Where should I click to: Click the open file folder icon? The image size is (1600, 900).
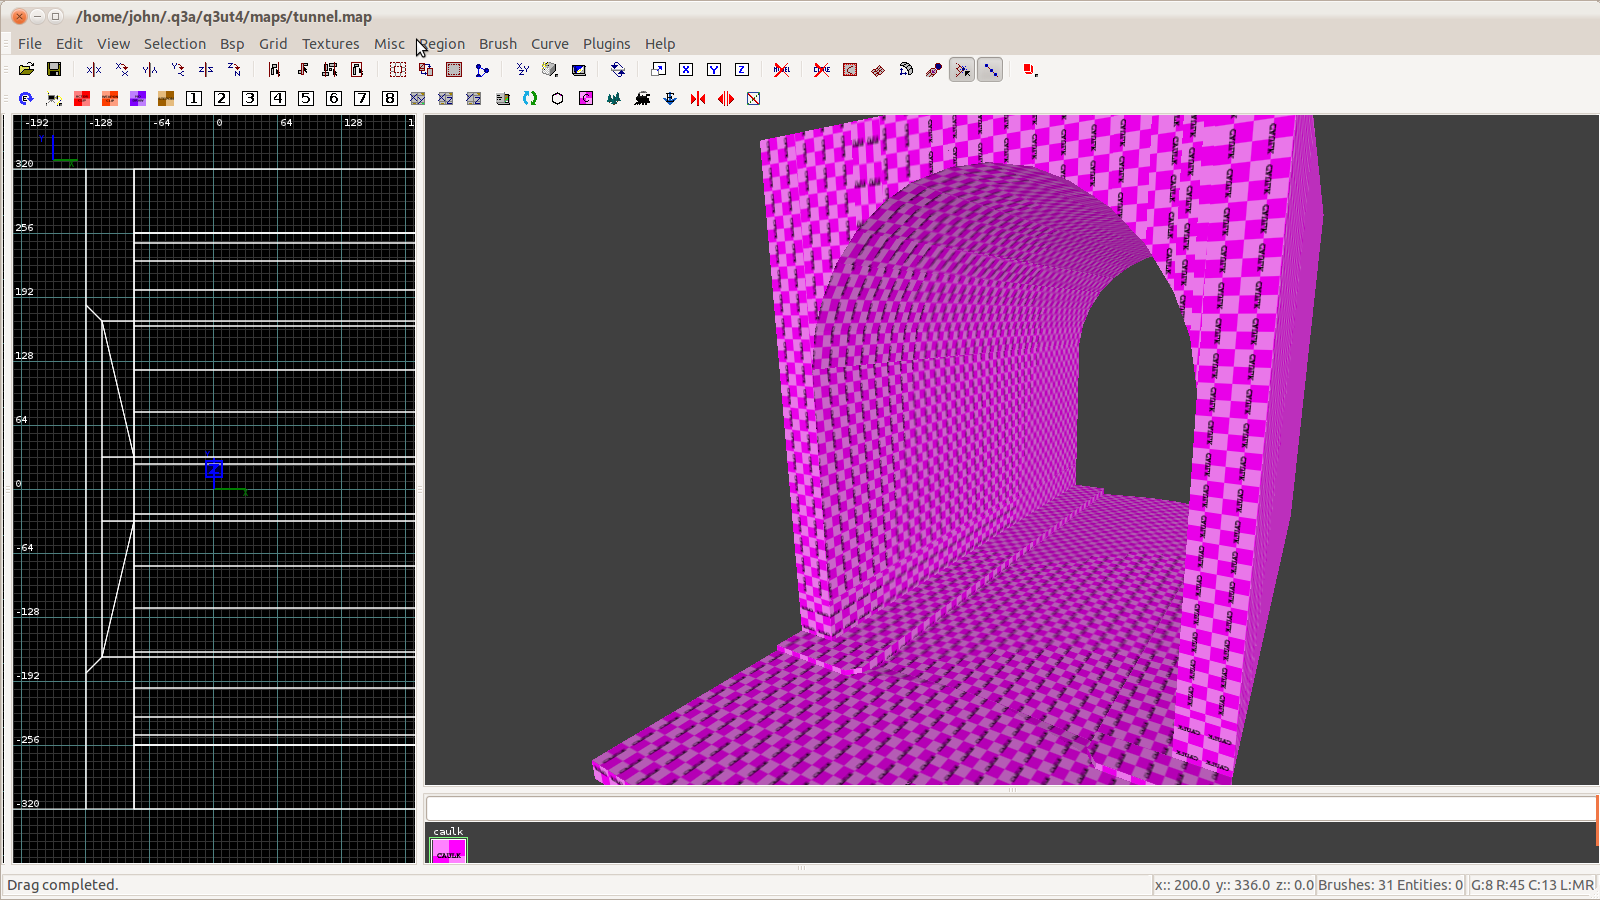26,70
